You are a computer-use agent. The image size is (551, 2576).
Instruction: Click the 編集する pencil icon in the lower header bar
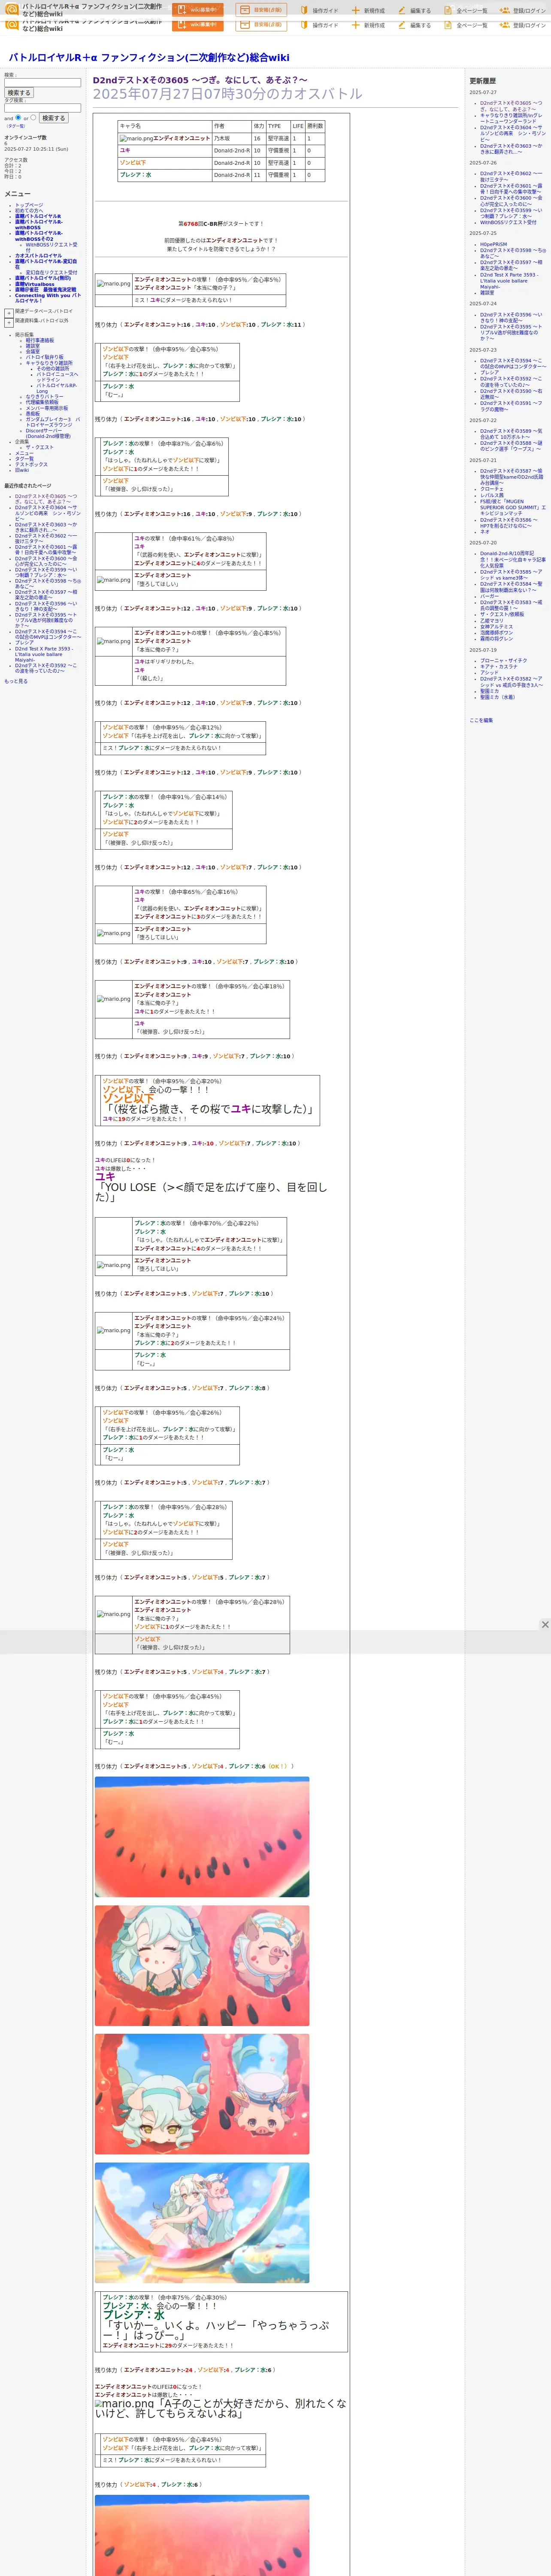point(402,25)
